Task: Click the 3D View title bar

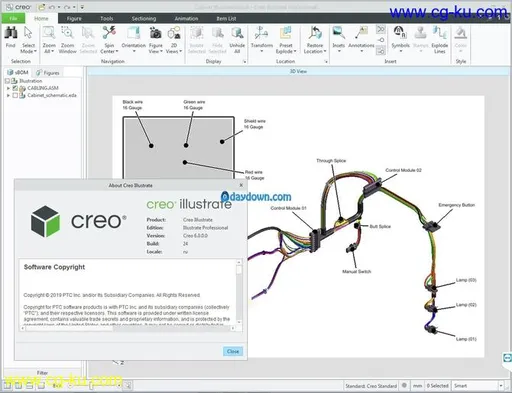Action: click(298, 71)
